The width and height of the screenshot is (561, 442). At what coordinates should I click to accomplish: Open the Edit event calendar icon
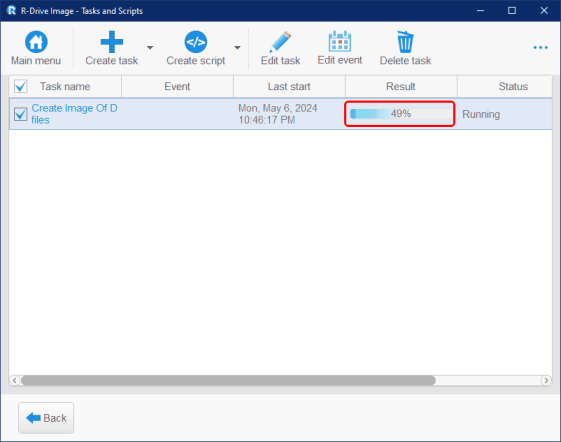click(340, 42)
